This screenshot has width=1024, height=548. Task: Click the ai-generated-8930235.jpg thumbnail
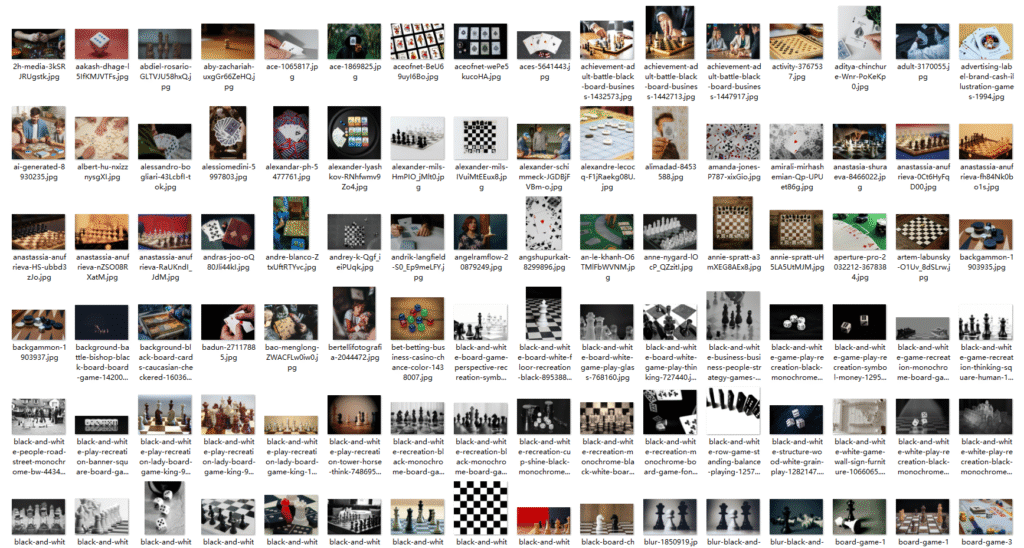pos(39,133)
